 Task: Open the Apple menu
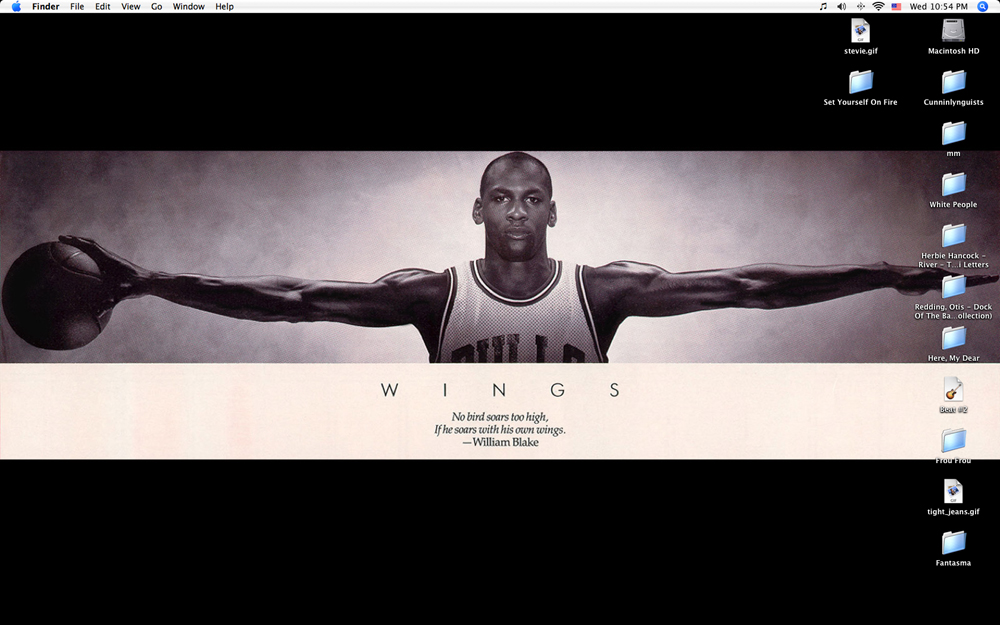(16, 6)
